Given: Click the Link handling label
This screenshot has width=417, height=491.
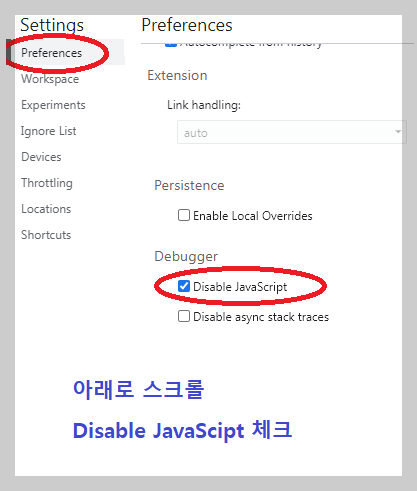Looking at the screenshot, I should pos(204,105).
